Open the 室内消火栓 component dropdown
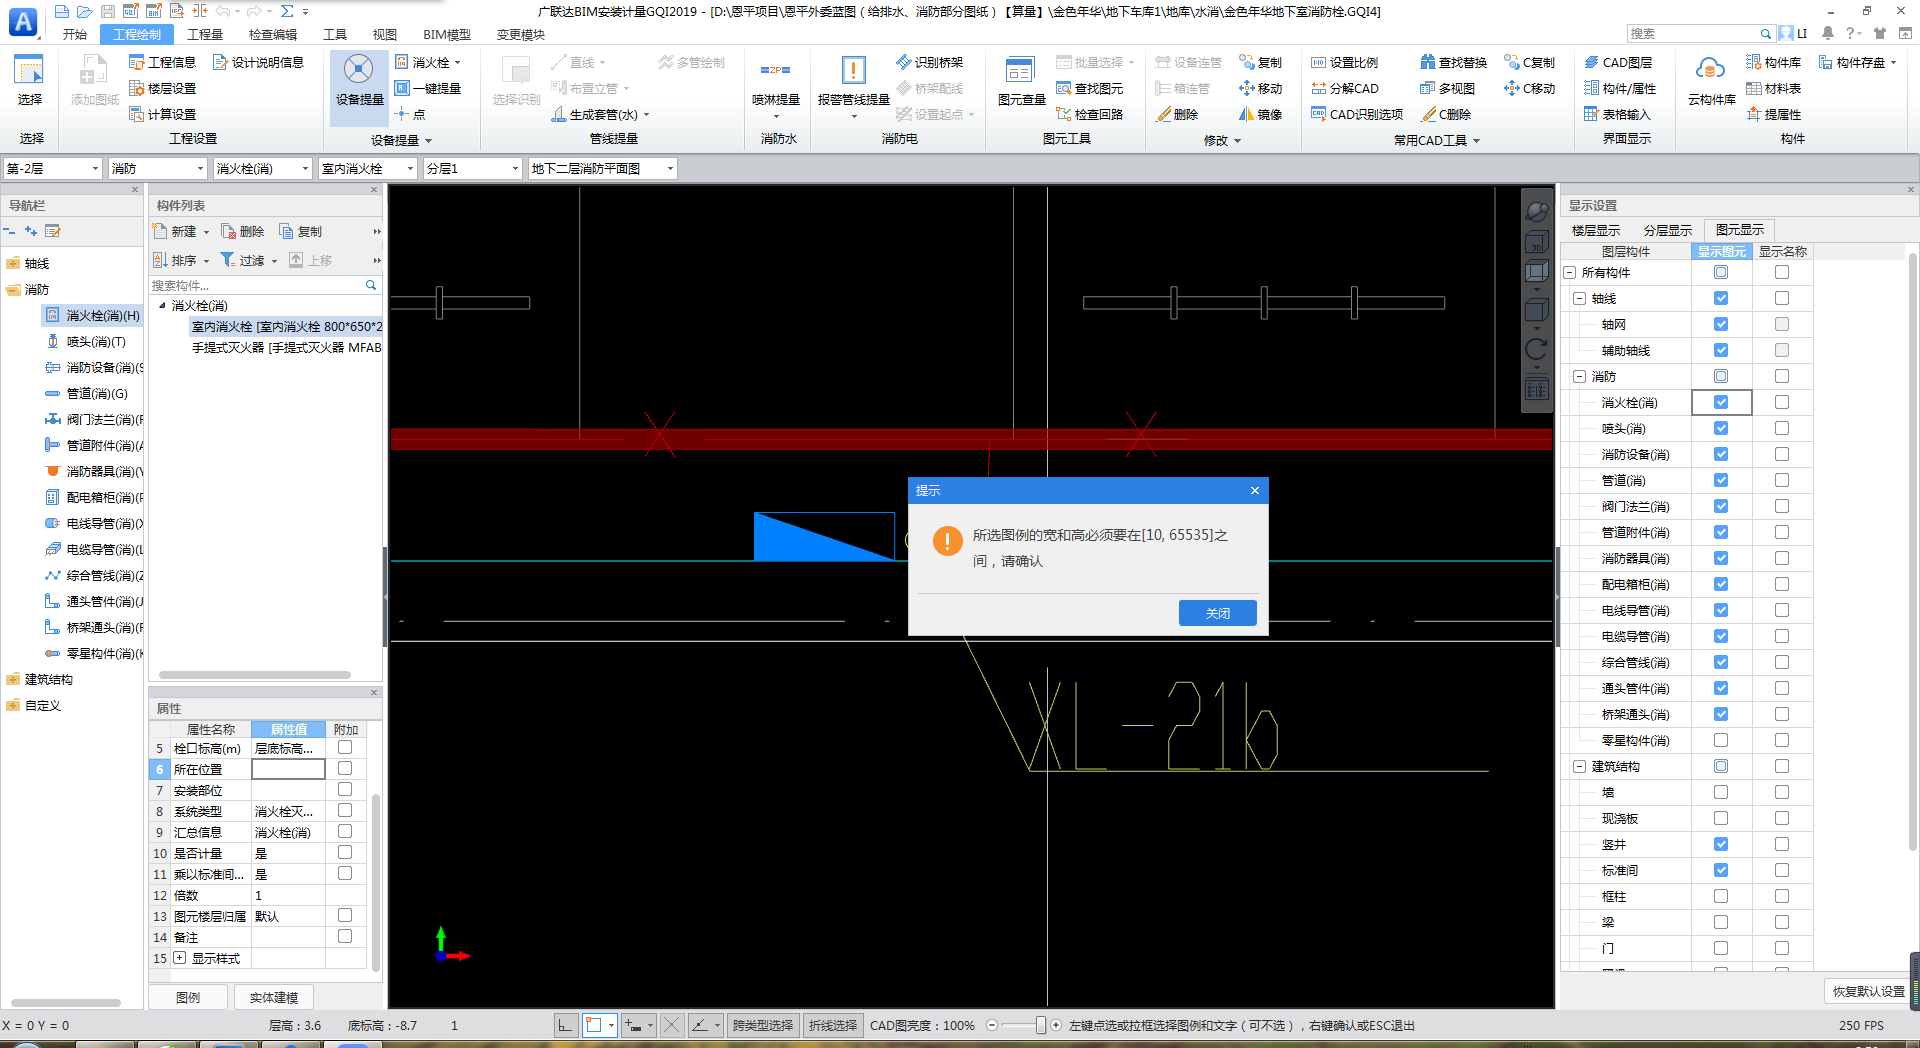 click(x=367, y=168)
